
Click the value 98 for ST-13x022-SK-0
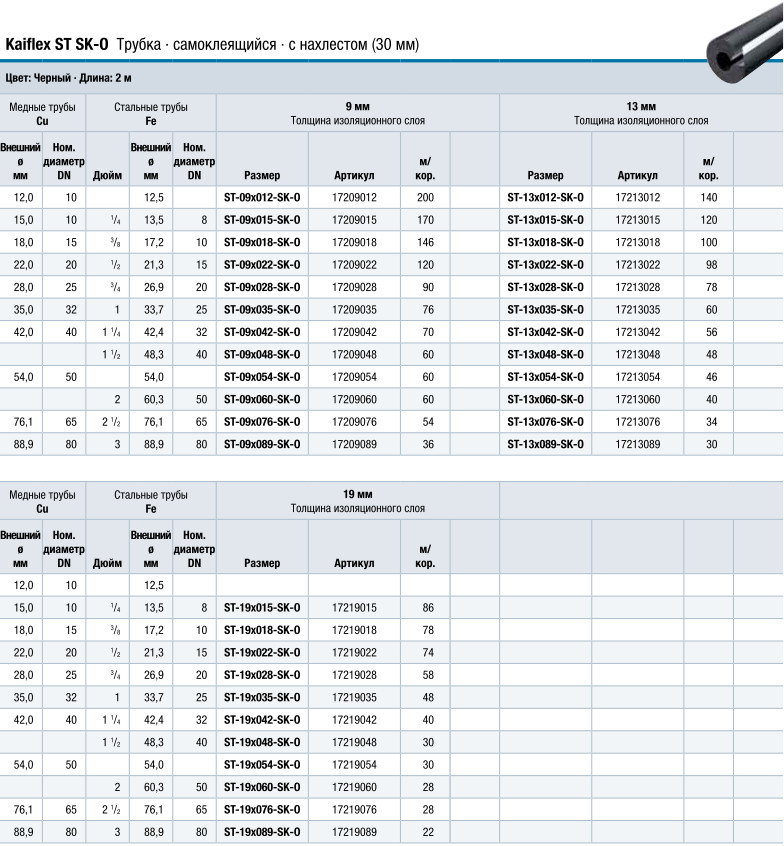pos(712,265)
